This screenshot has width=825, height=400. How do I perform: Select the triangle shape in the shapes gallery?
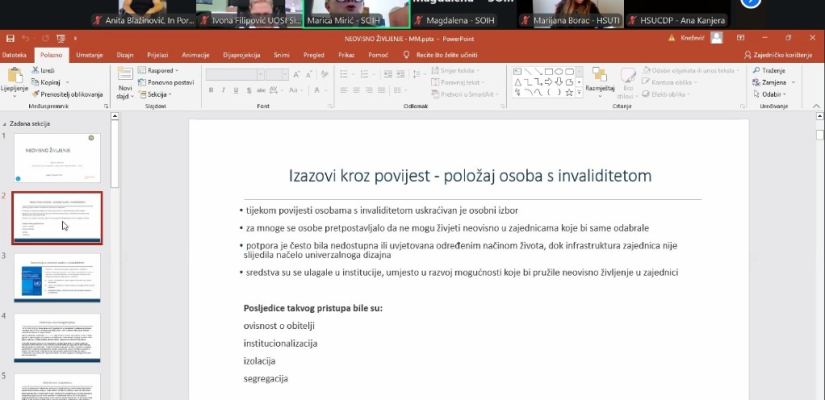pos(517,82)
